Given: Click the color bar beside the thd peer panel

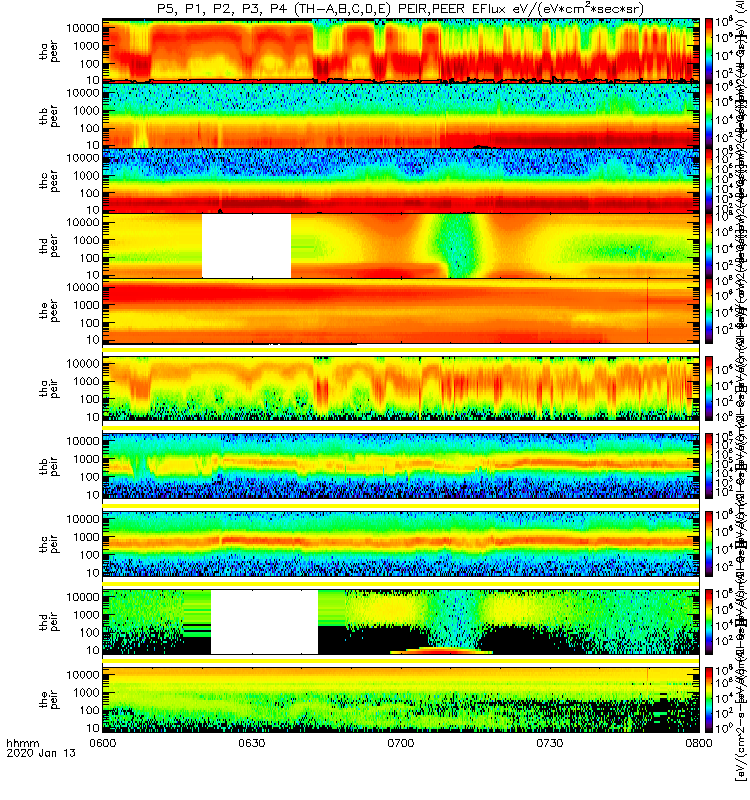Looking at the screenshot, I should pyautogui.click(x=709, y=245).
